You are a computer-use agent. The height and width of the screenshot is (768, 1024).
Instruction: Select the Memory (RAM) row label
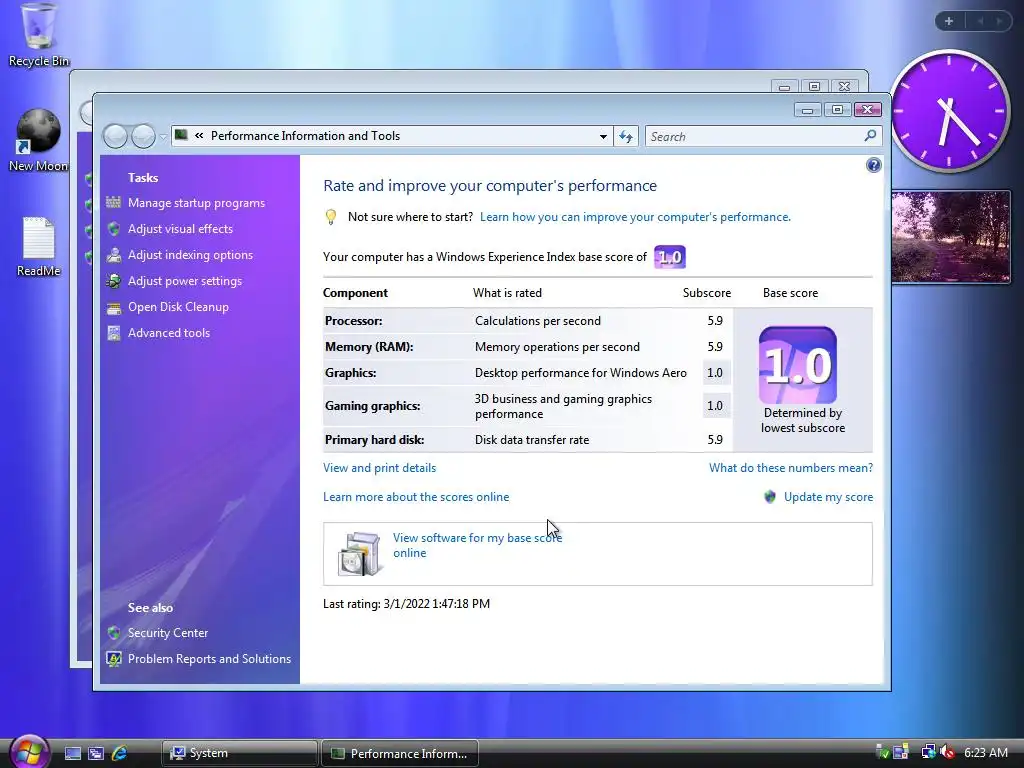(369, 347)
